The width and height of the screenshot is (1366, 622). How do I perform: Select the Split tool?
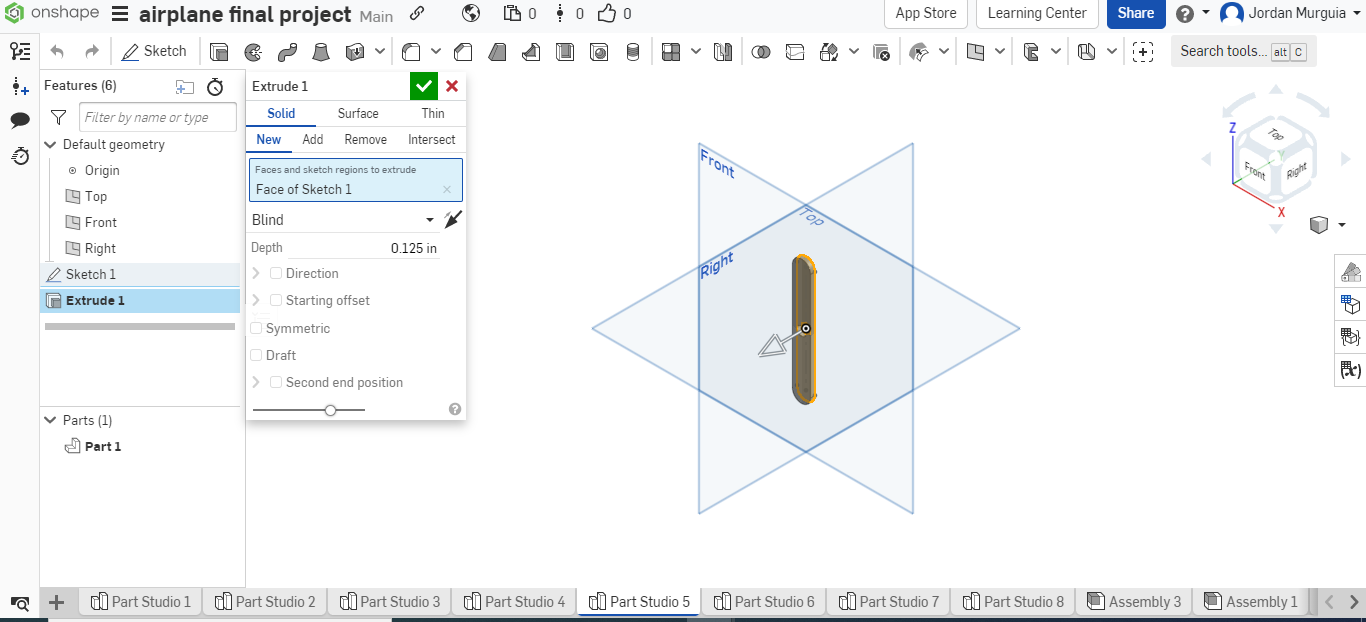point(795,51)
